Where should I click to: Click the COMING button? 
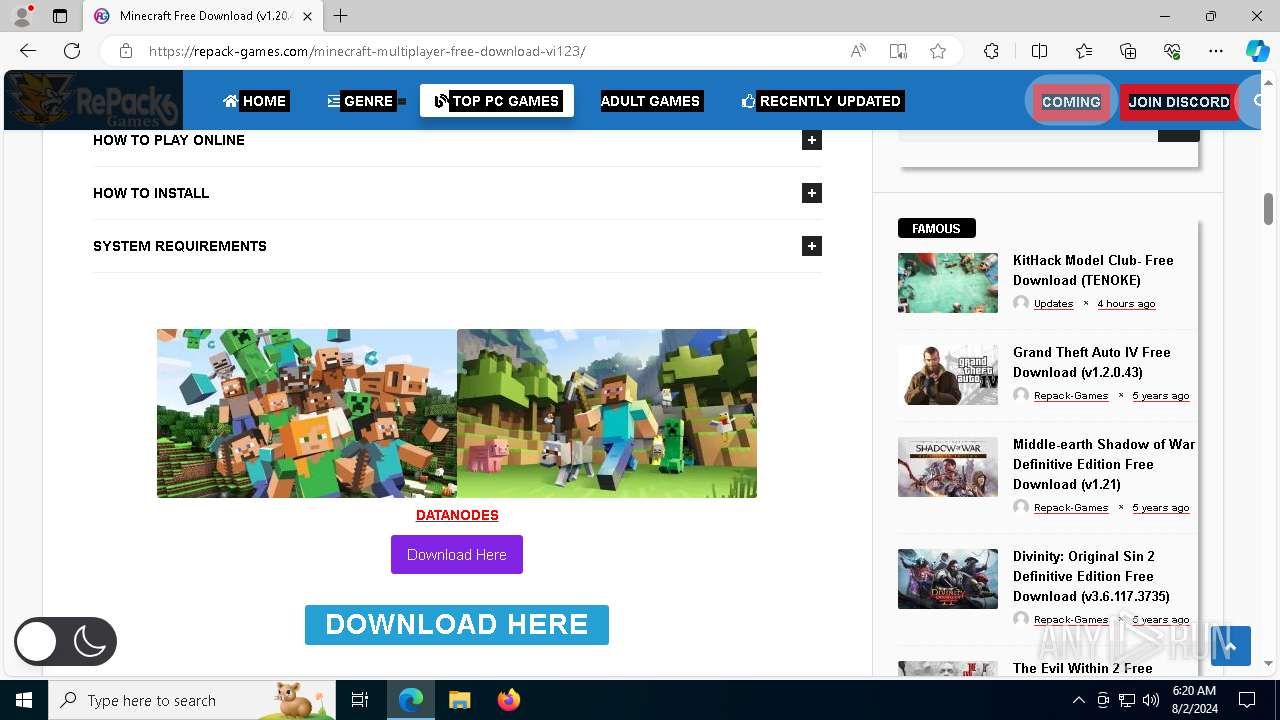tap(1071, 102)
